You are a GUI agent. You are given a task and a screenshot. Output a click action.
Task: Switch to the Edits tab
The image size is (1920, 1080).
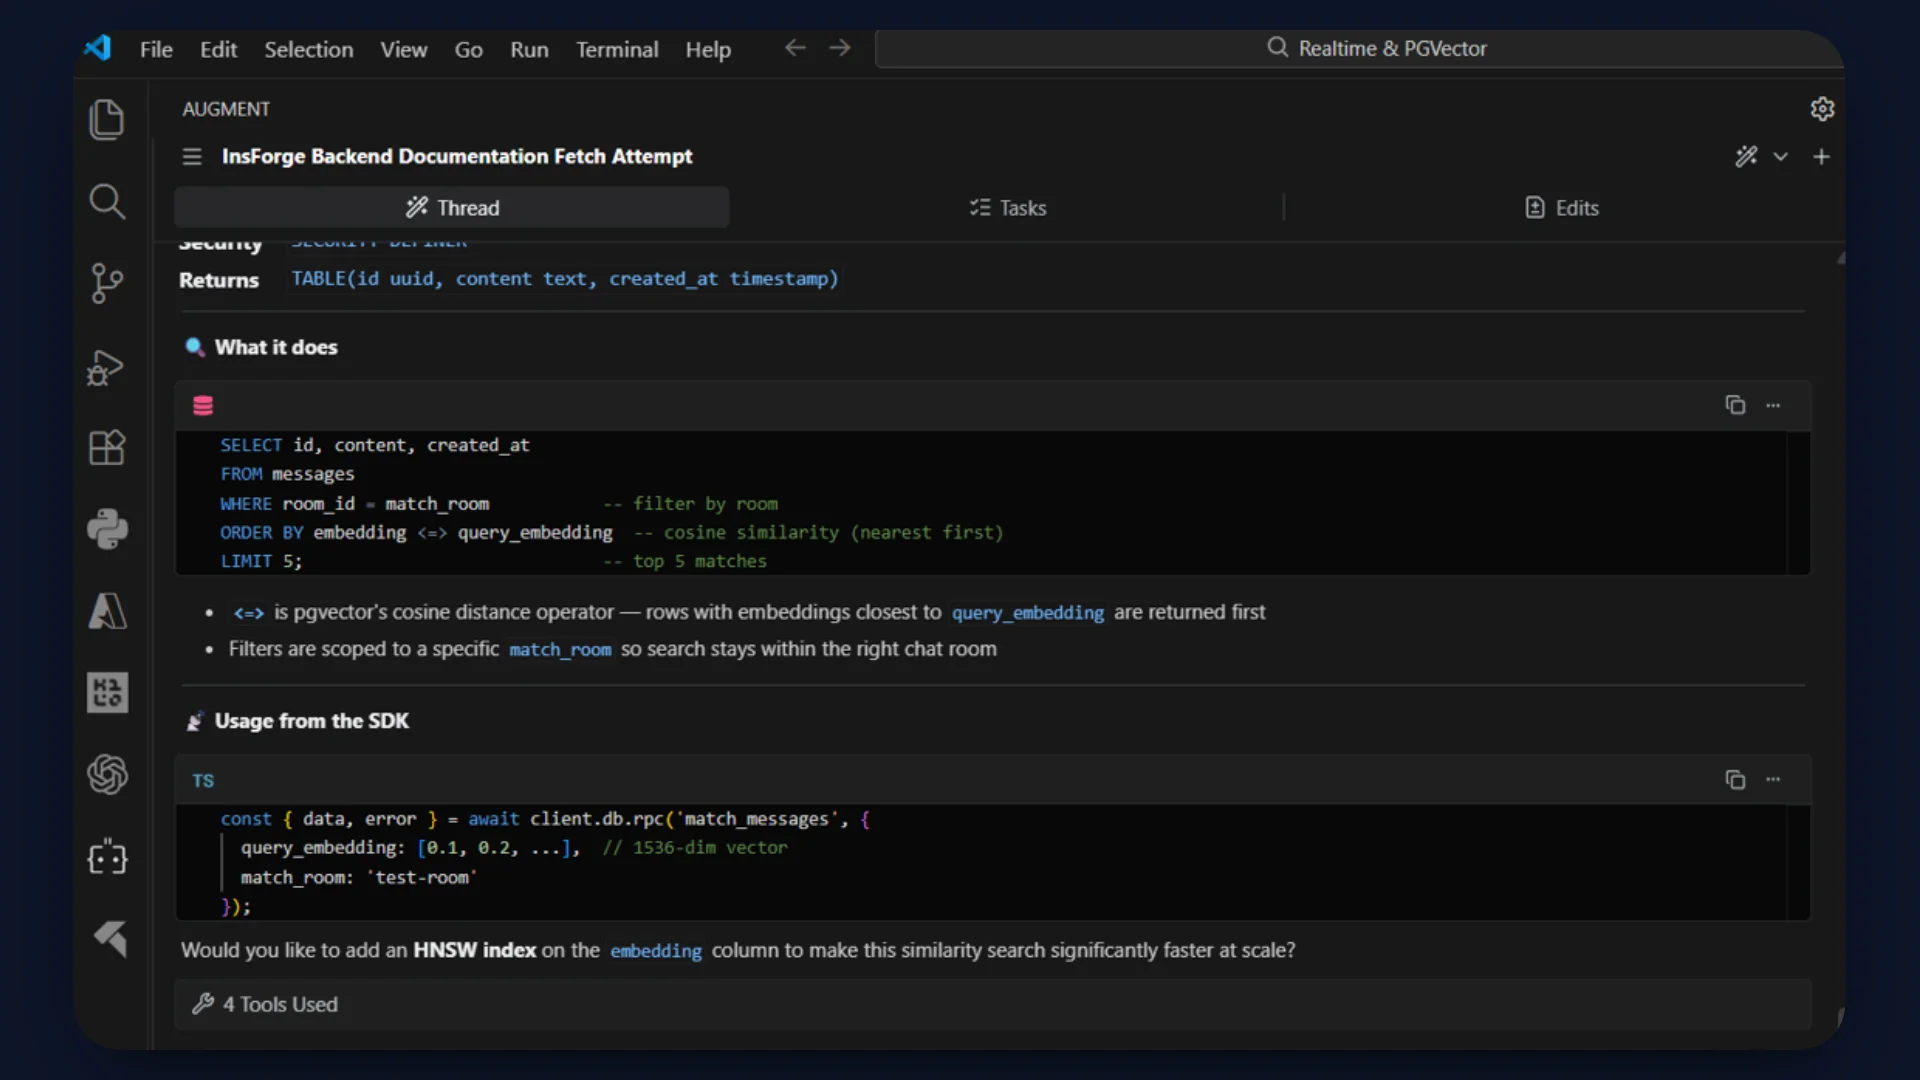pos(1561,208)
